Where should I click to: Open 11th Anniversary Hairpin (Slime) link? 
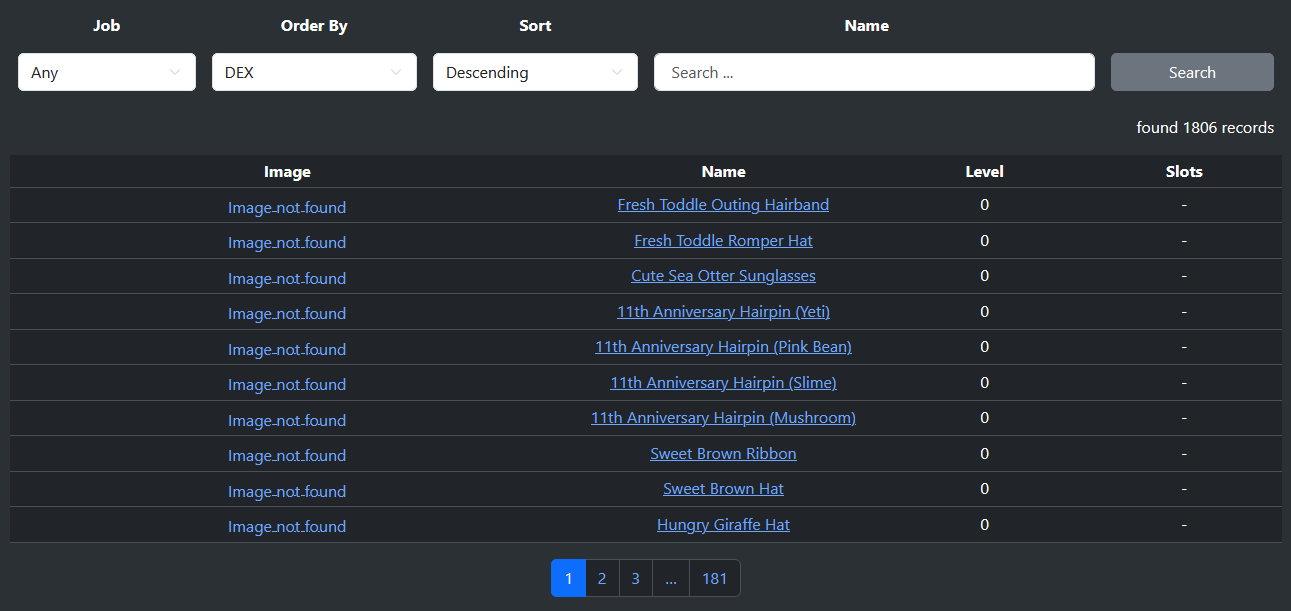(723, 383)
